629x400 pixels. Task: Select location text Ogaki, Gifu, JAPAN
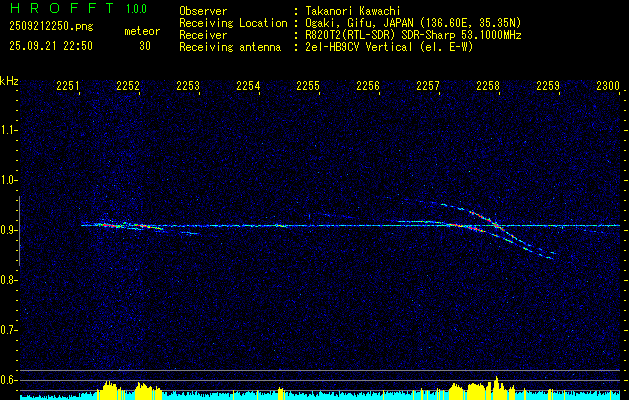359,23
